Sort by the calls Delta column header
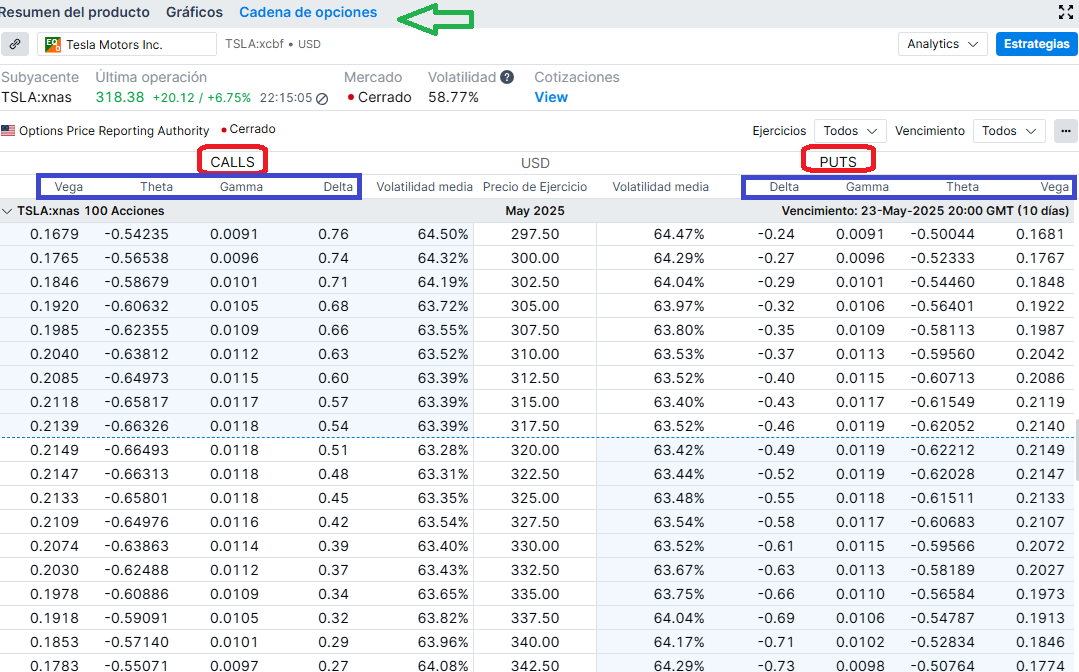This screenshot has width=1079, height=672. point(338,187)
